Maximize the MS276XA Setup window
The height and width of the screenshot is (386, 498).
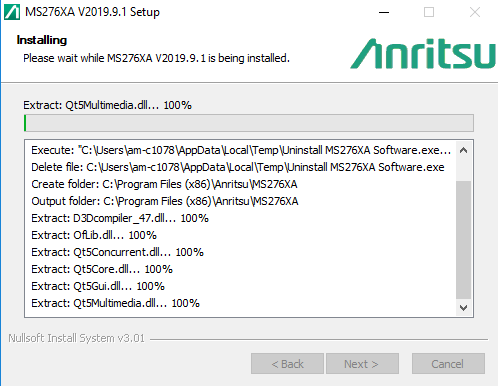pyautogui.click(x=429, y=12)
